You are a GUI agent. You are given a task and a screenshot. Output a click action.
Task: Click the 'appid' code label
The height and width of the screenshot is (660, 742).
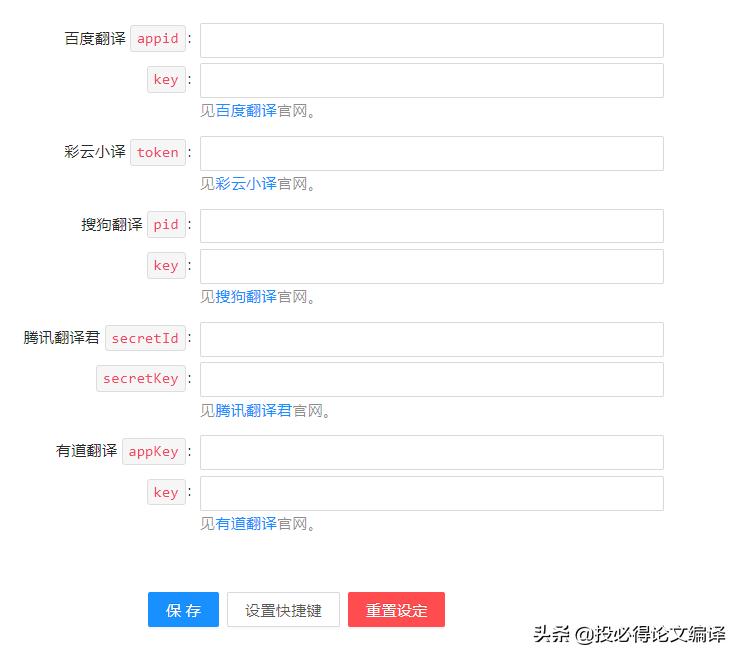tap(158, 38)
